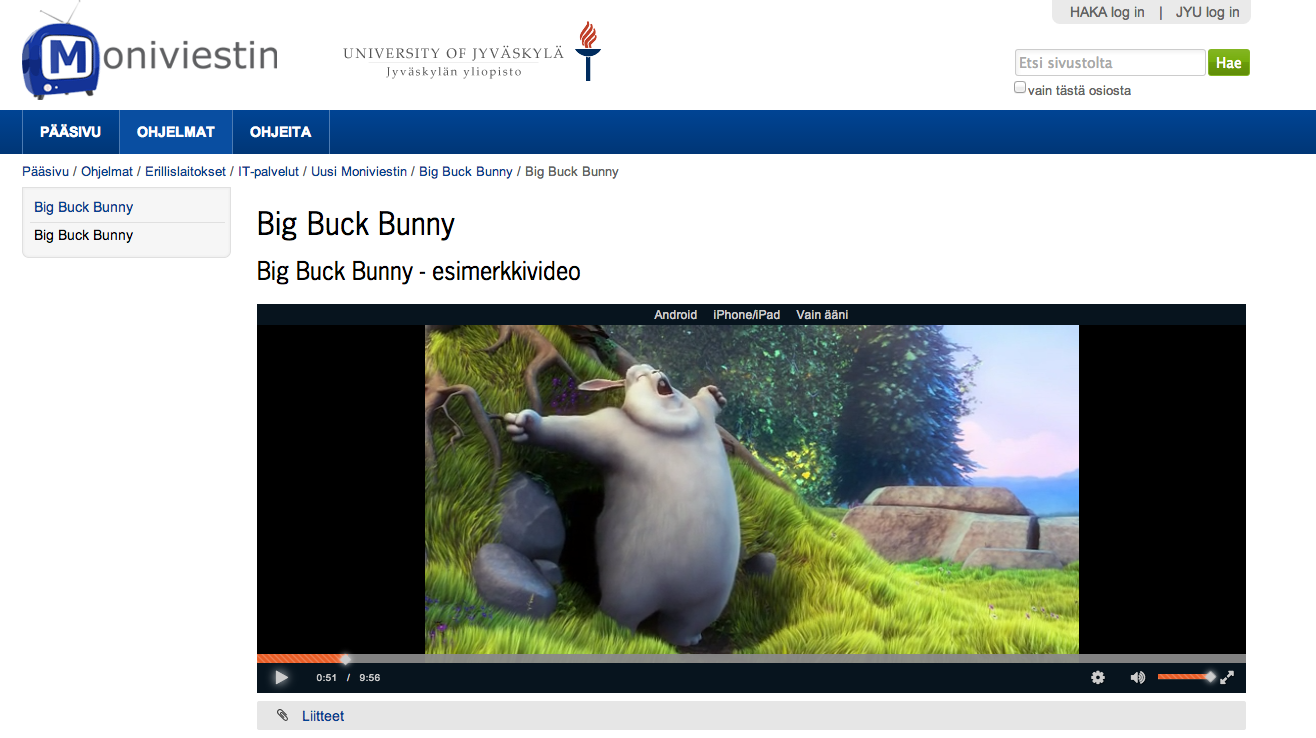Open the OHJEITA navigation tab

[280, 132]
